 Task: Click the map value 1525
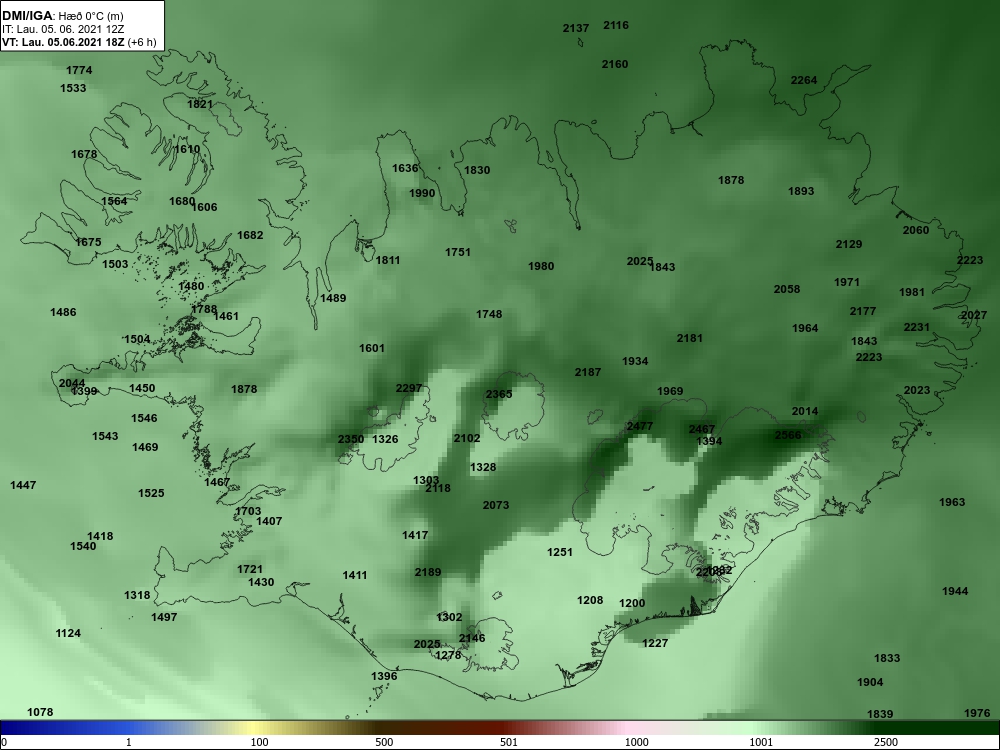click(x=151, y=493)
